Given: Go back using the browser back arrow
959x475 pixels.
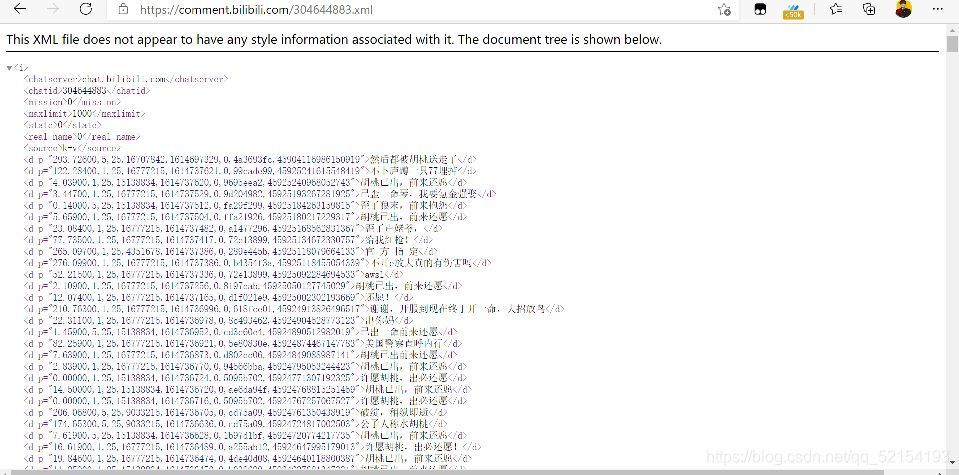Looking at the screenshot, I should coord(20,9).
